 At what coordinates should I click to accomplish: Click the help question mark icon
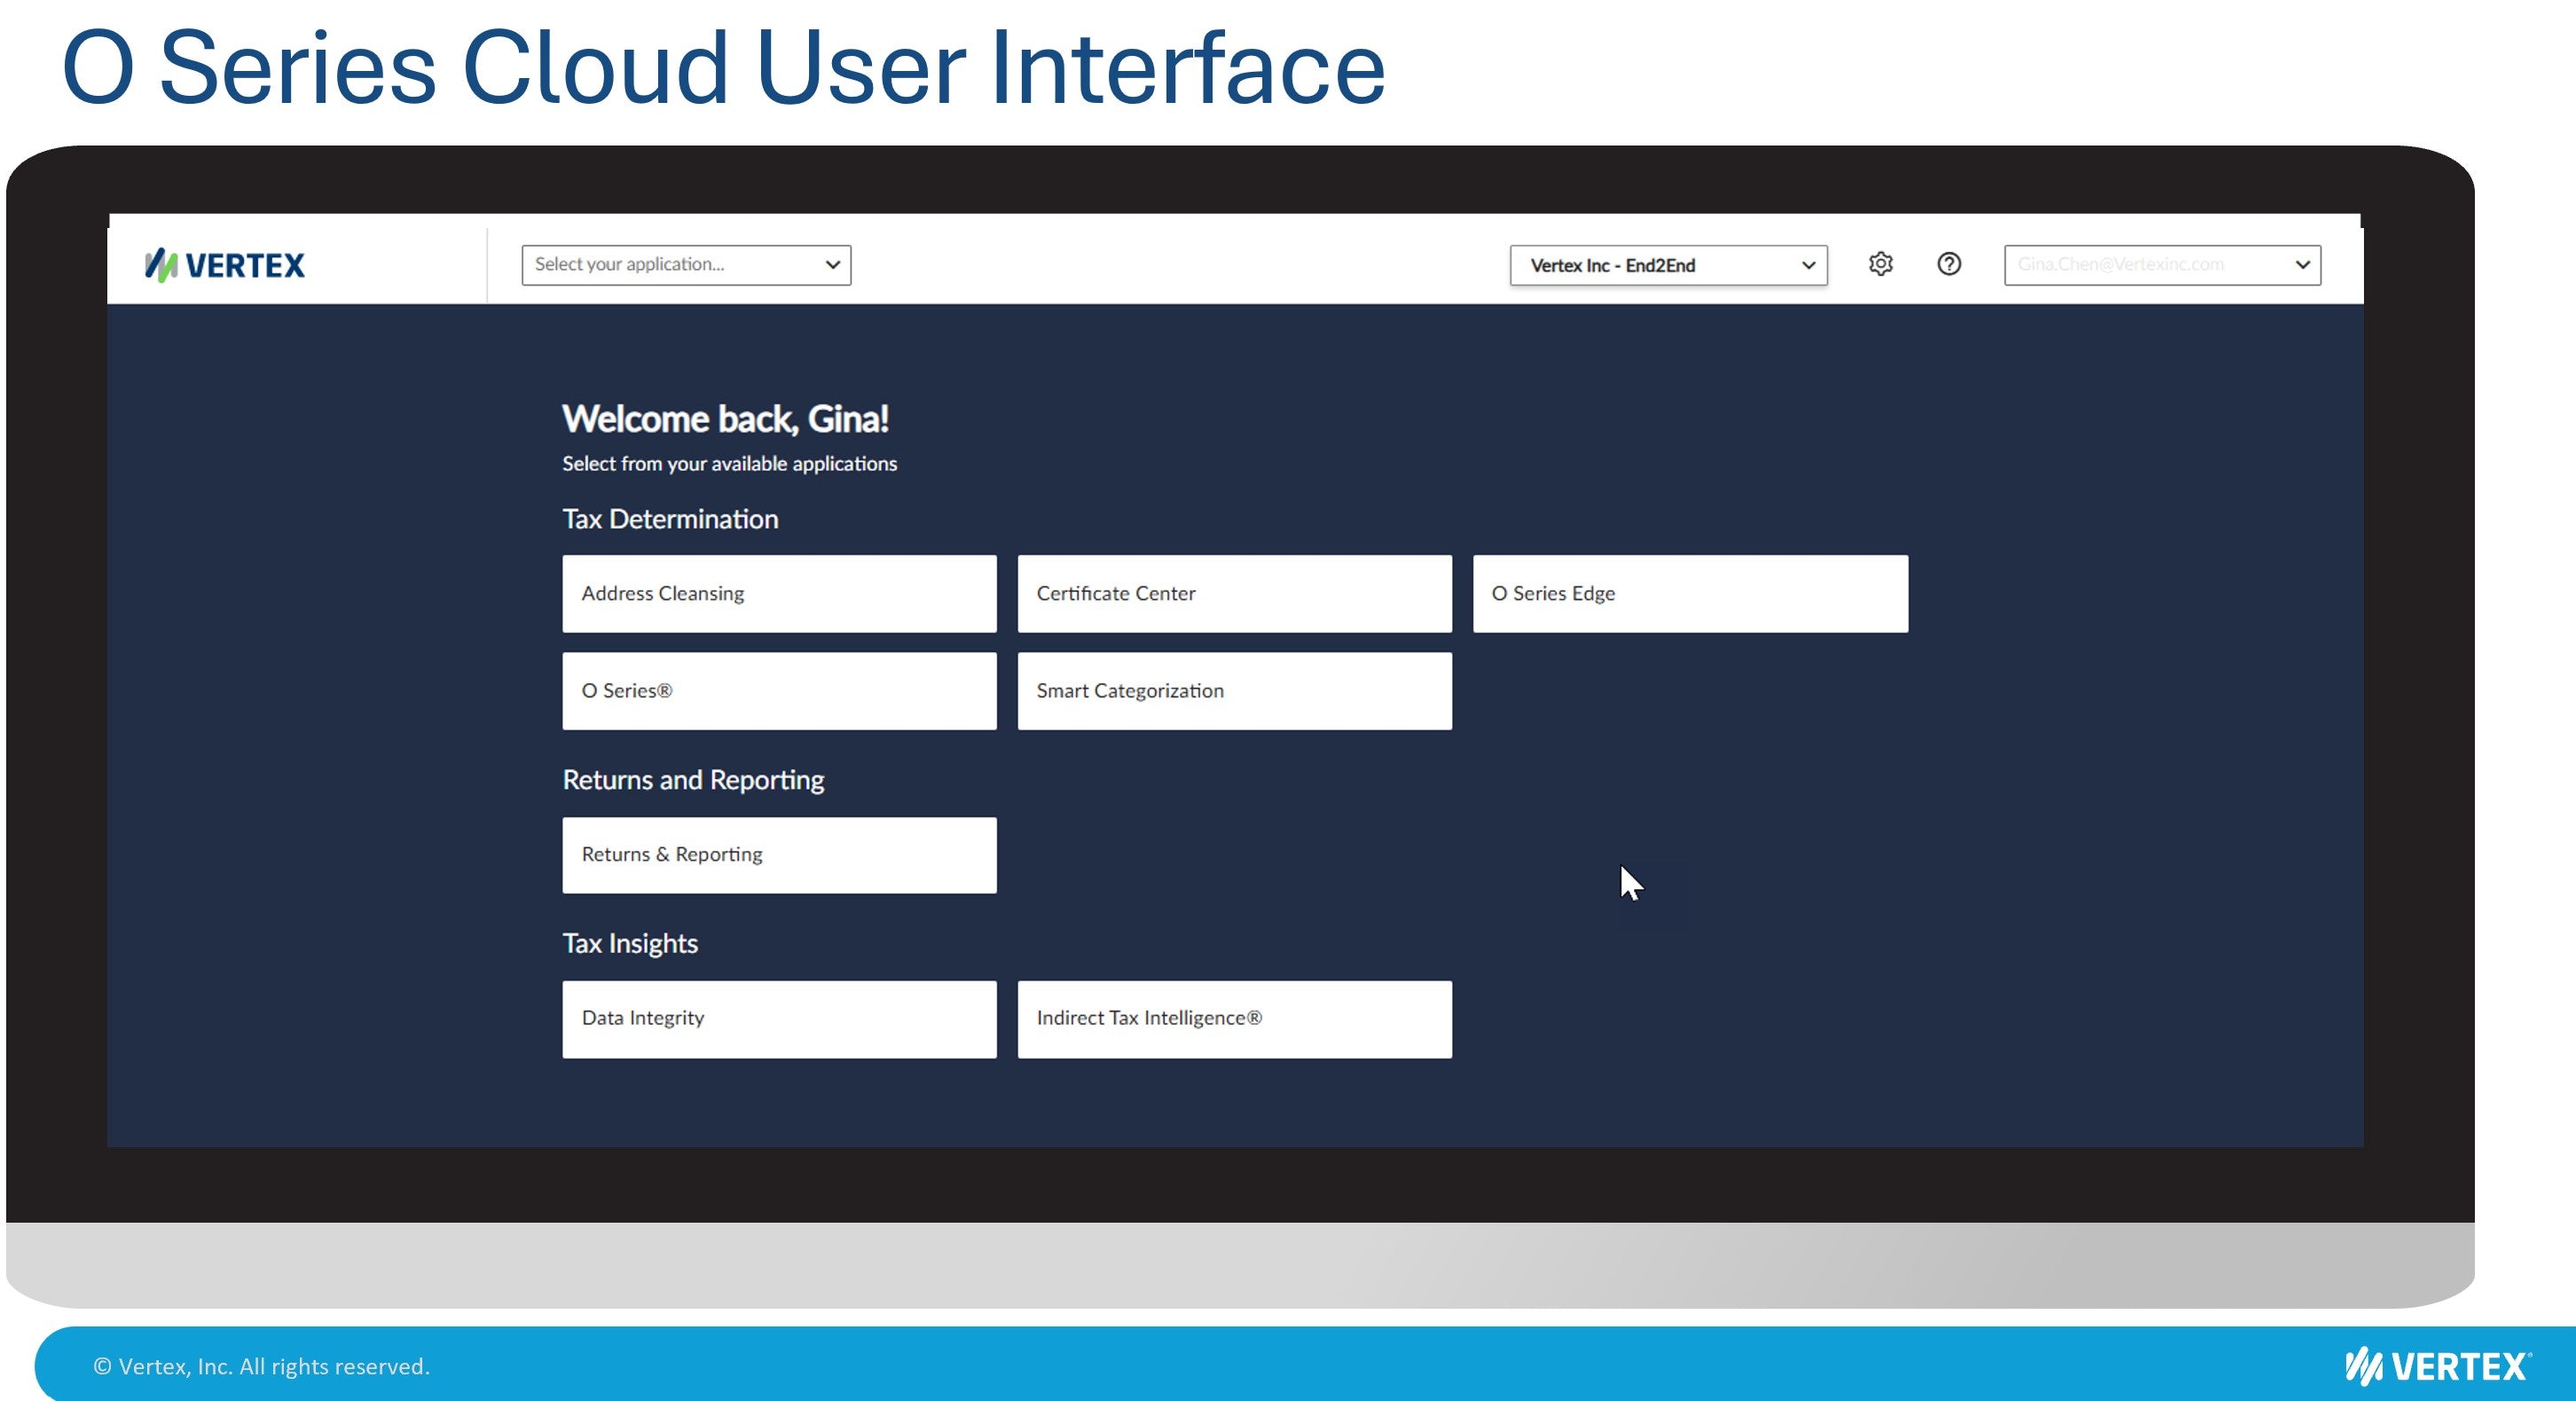[x=1948, y=264]
